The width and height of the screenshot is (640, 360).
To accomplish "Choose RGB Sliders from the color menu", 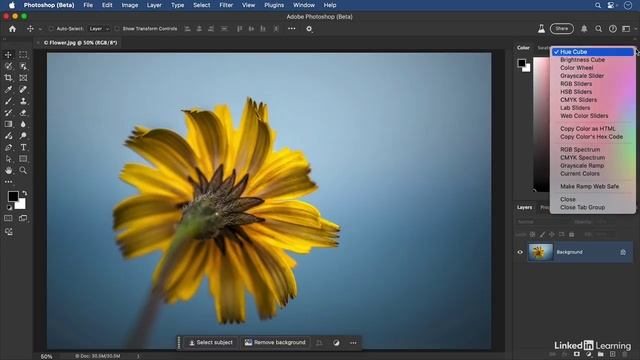I will (x=593, y=84).
